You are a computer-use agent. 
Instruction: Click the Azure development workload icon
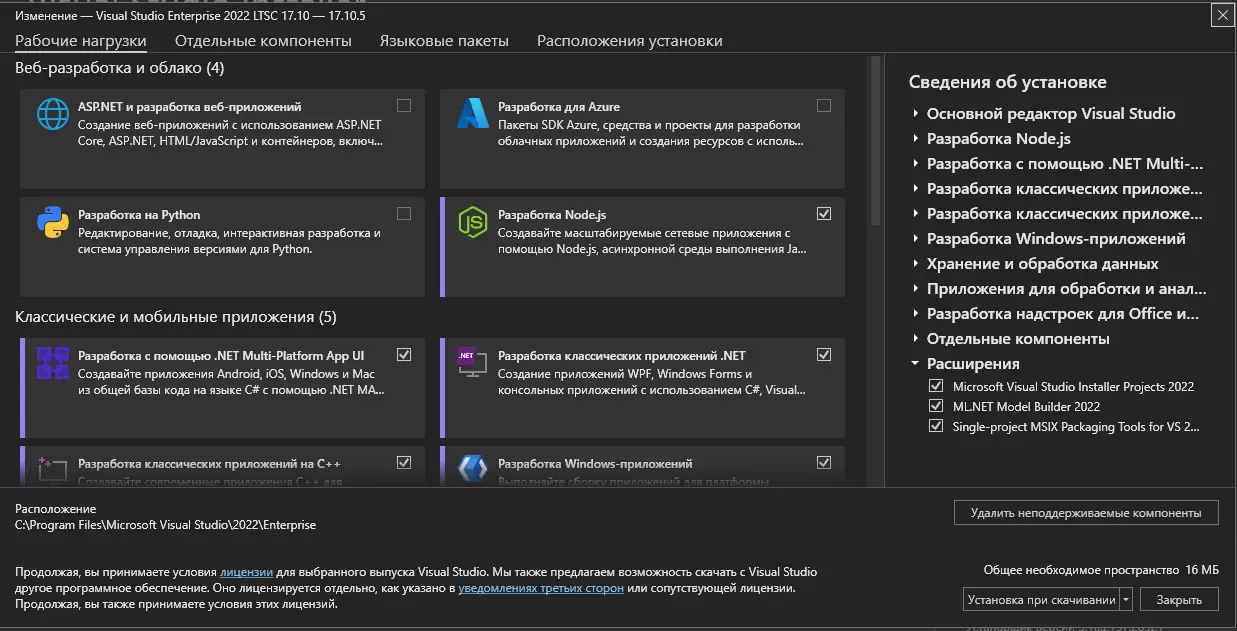[x=472, y=113]
